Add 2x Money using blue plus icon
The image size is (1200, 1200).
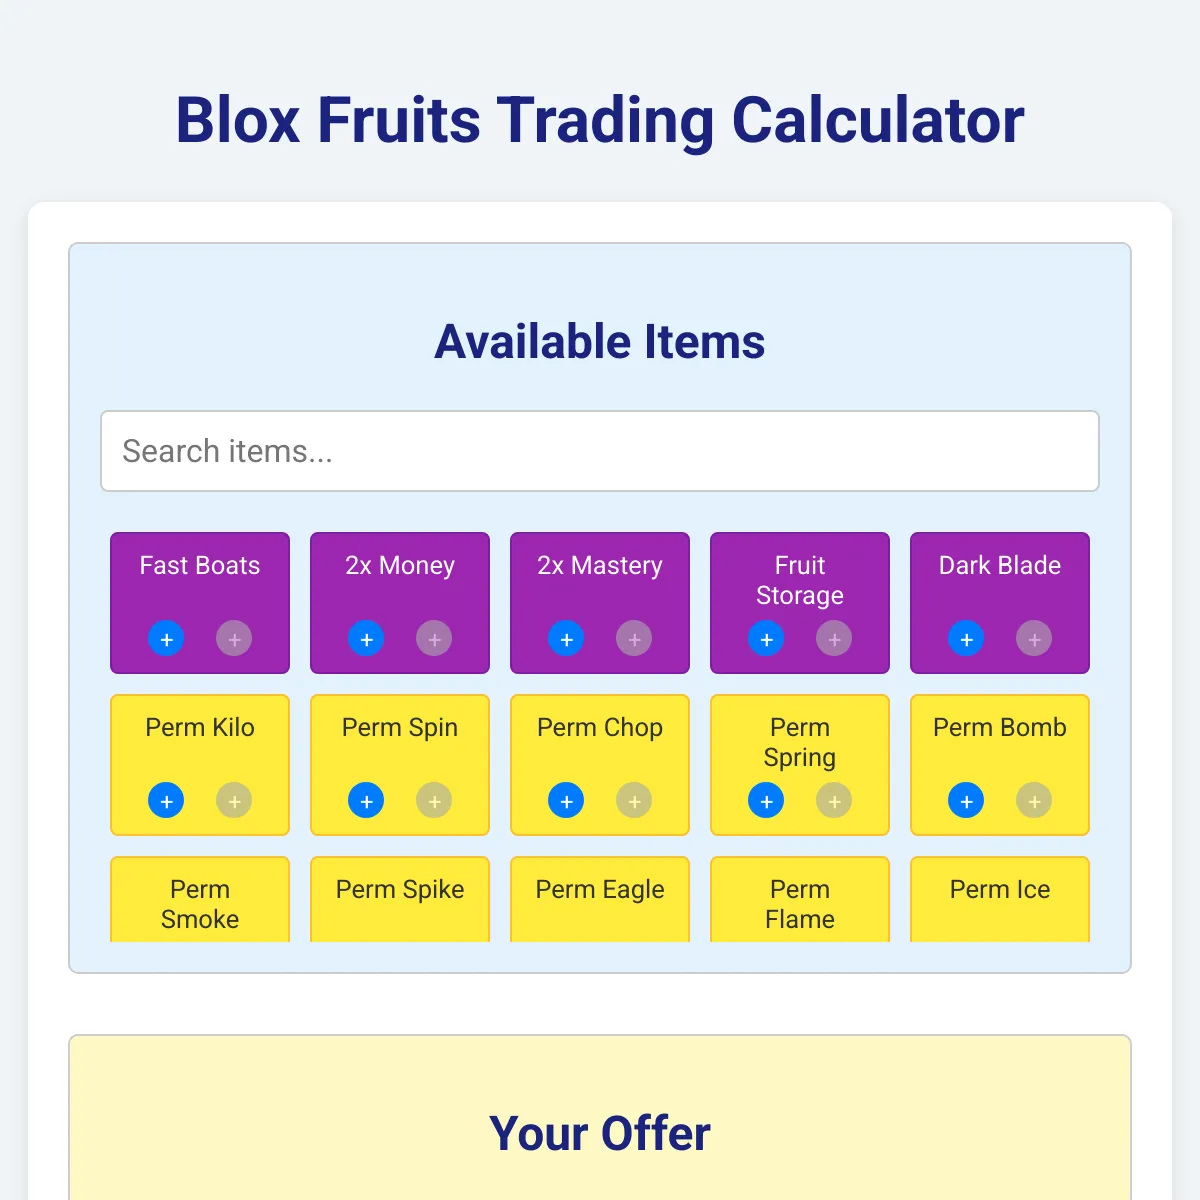tap(366, 638)
